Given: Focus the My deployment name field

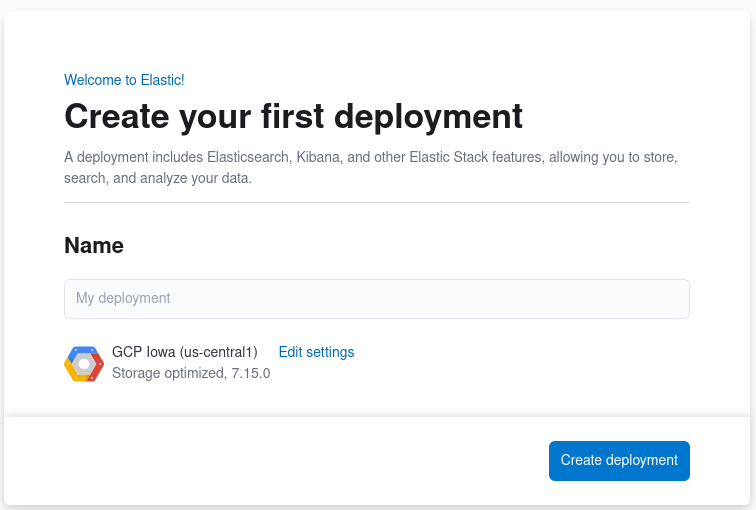Looking at the screenshot, I should coord(377,299).
